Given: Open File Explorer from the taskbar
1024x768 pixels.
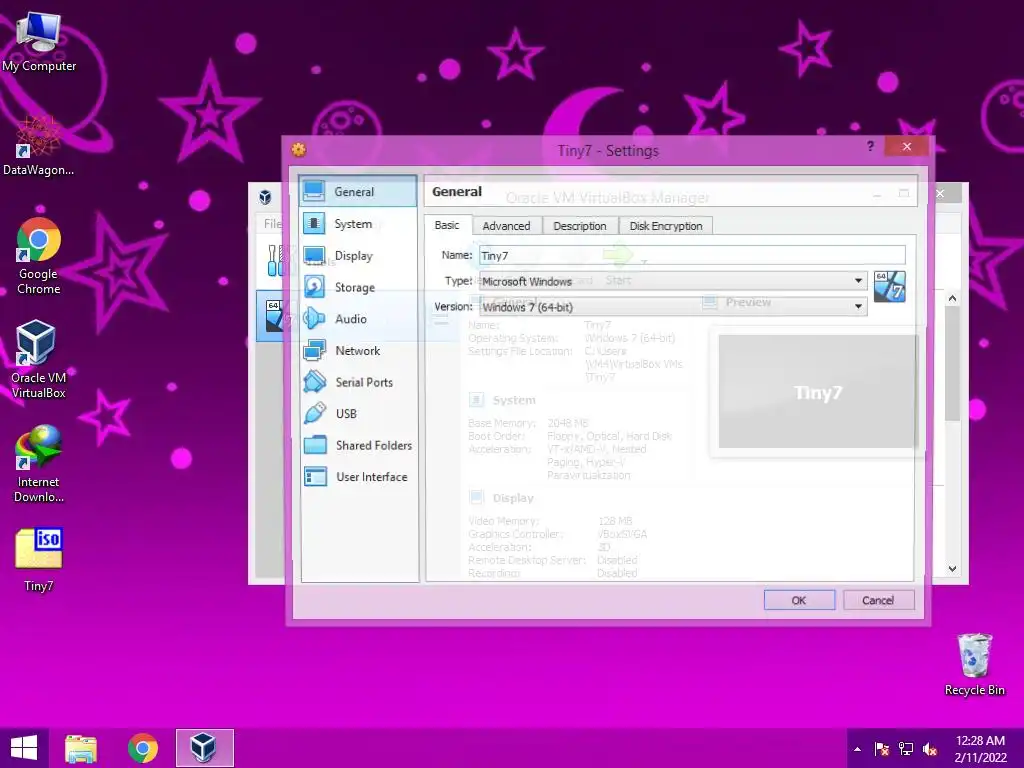Looking at the screenshot, I should point(81,748).
